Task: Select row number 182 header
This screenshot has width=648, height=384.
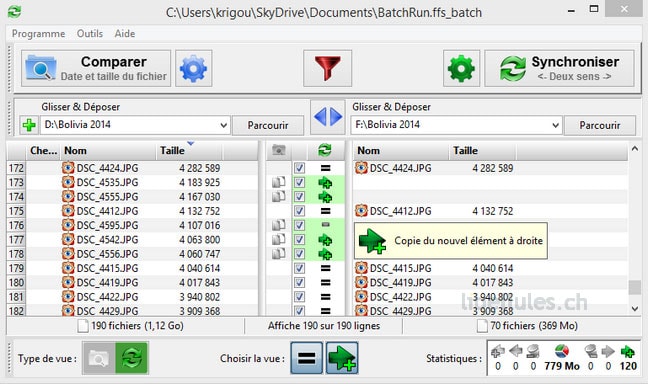Action: coord(16,311)
